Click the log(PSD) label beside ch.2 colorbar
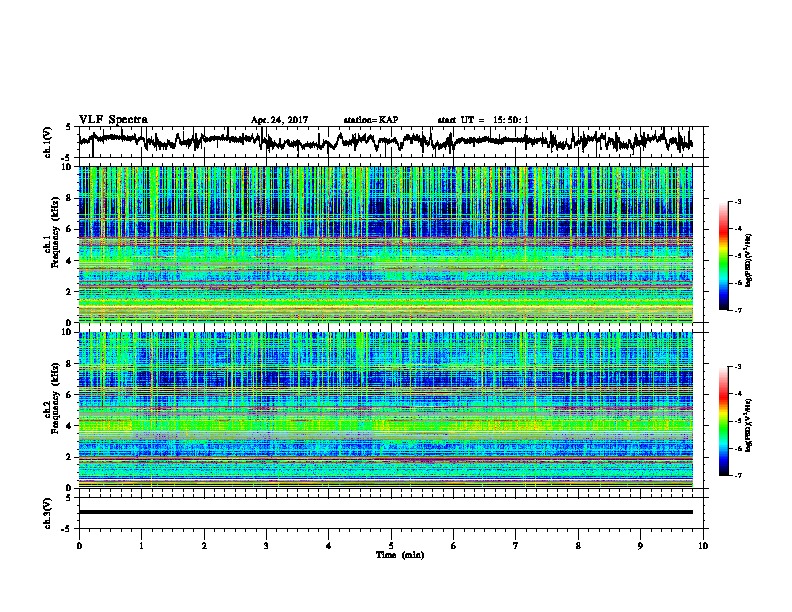 coord(749,424)
